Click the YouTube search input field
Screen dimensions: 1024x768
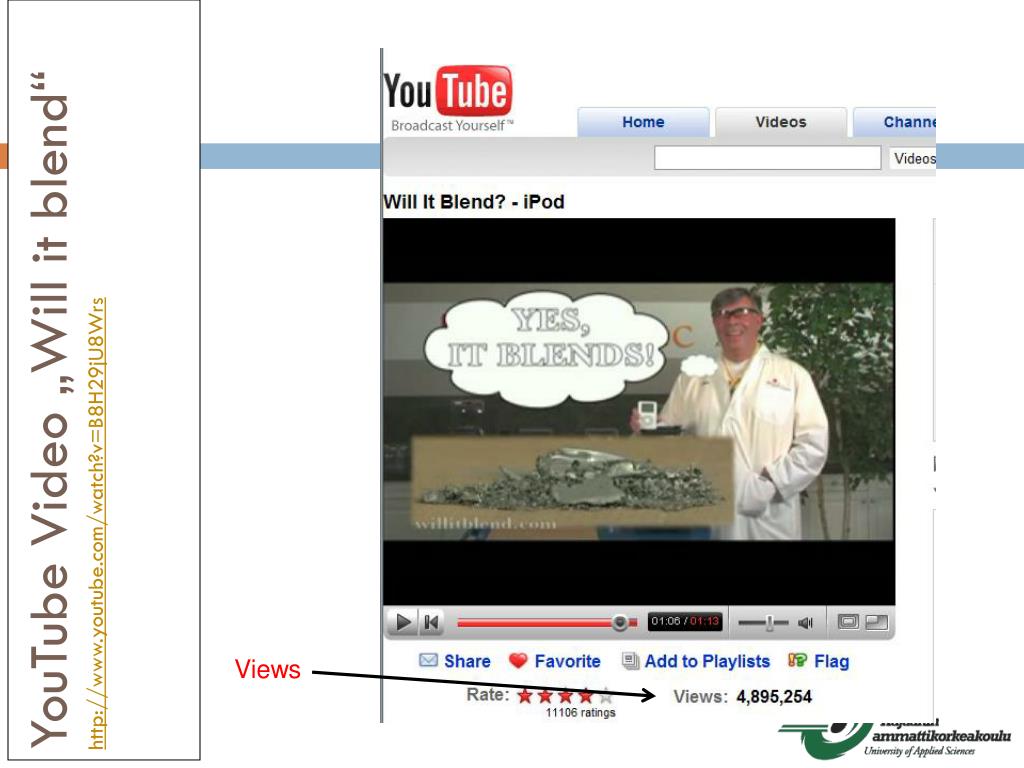tap(767, 158)
